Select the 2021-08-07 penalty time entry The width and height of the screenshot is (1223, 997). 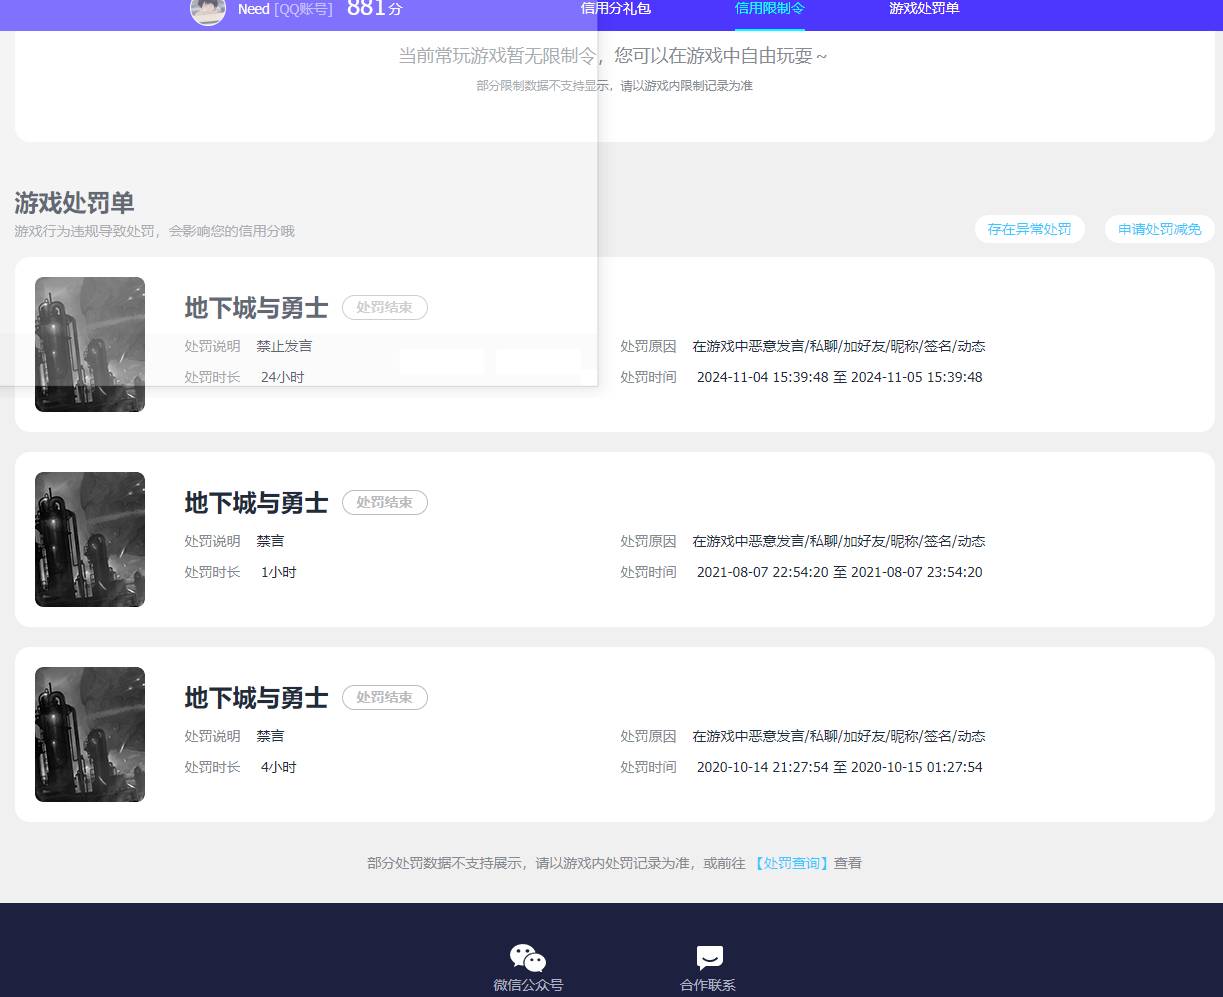839,572
